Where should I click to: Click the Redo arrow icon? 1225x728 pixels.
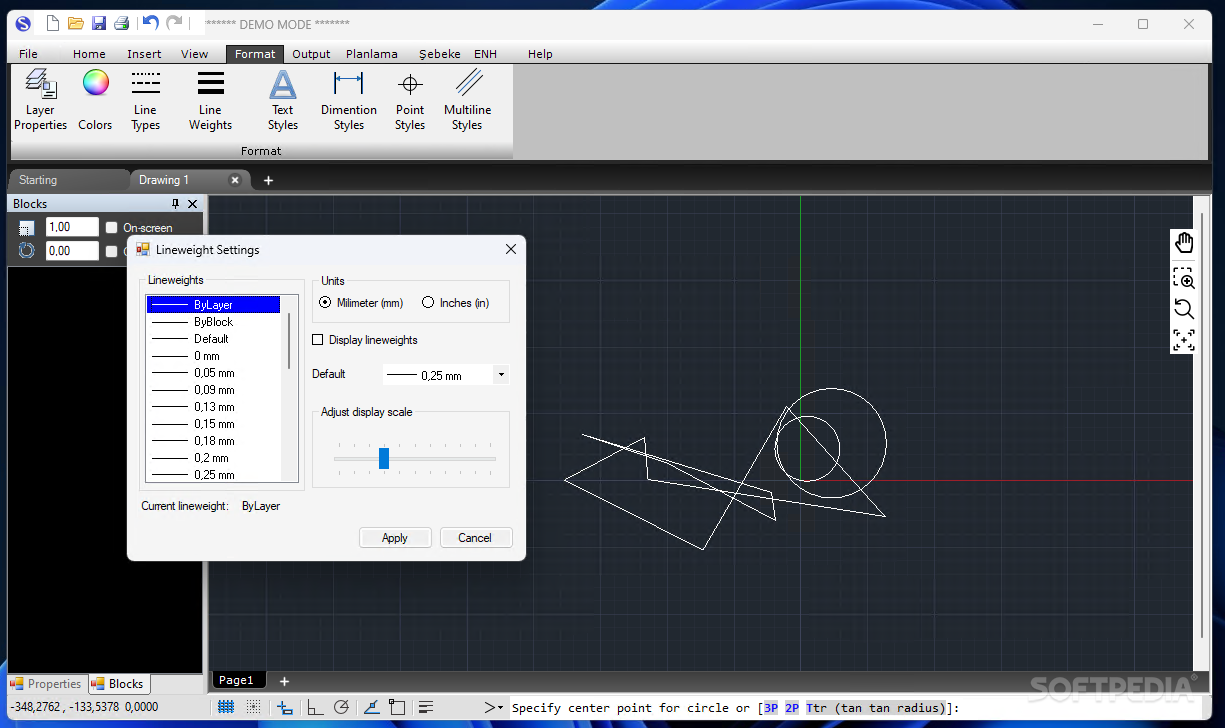[x=174, y=23]
